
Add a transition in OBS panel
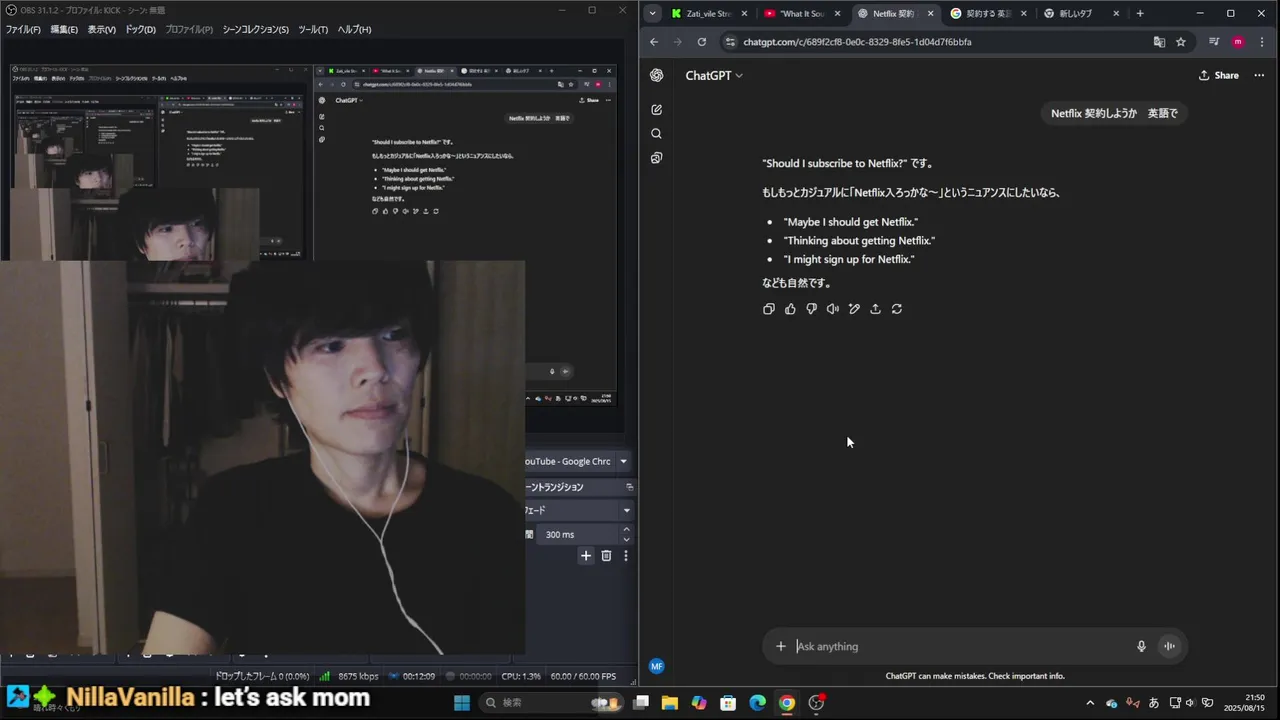pos(586,556)
